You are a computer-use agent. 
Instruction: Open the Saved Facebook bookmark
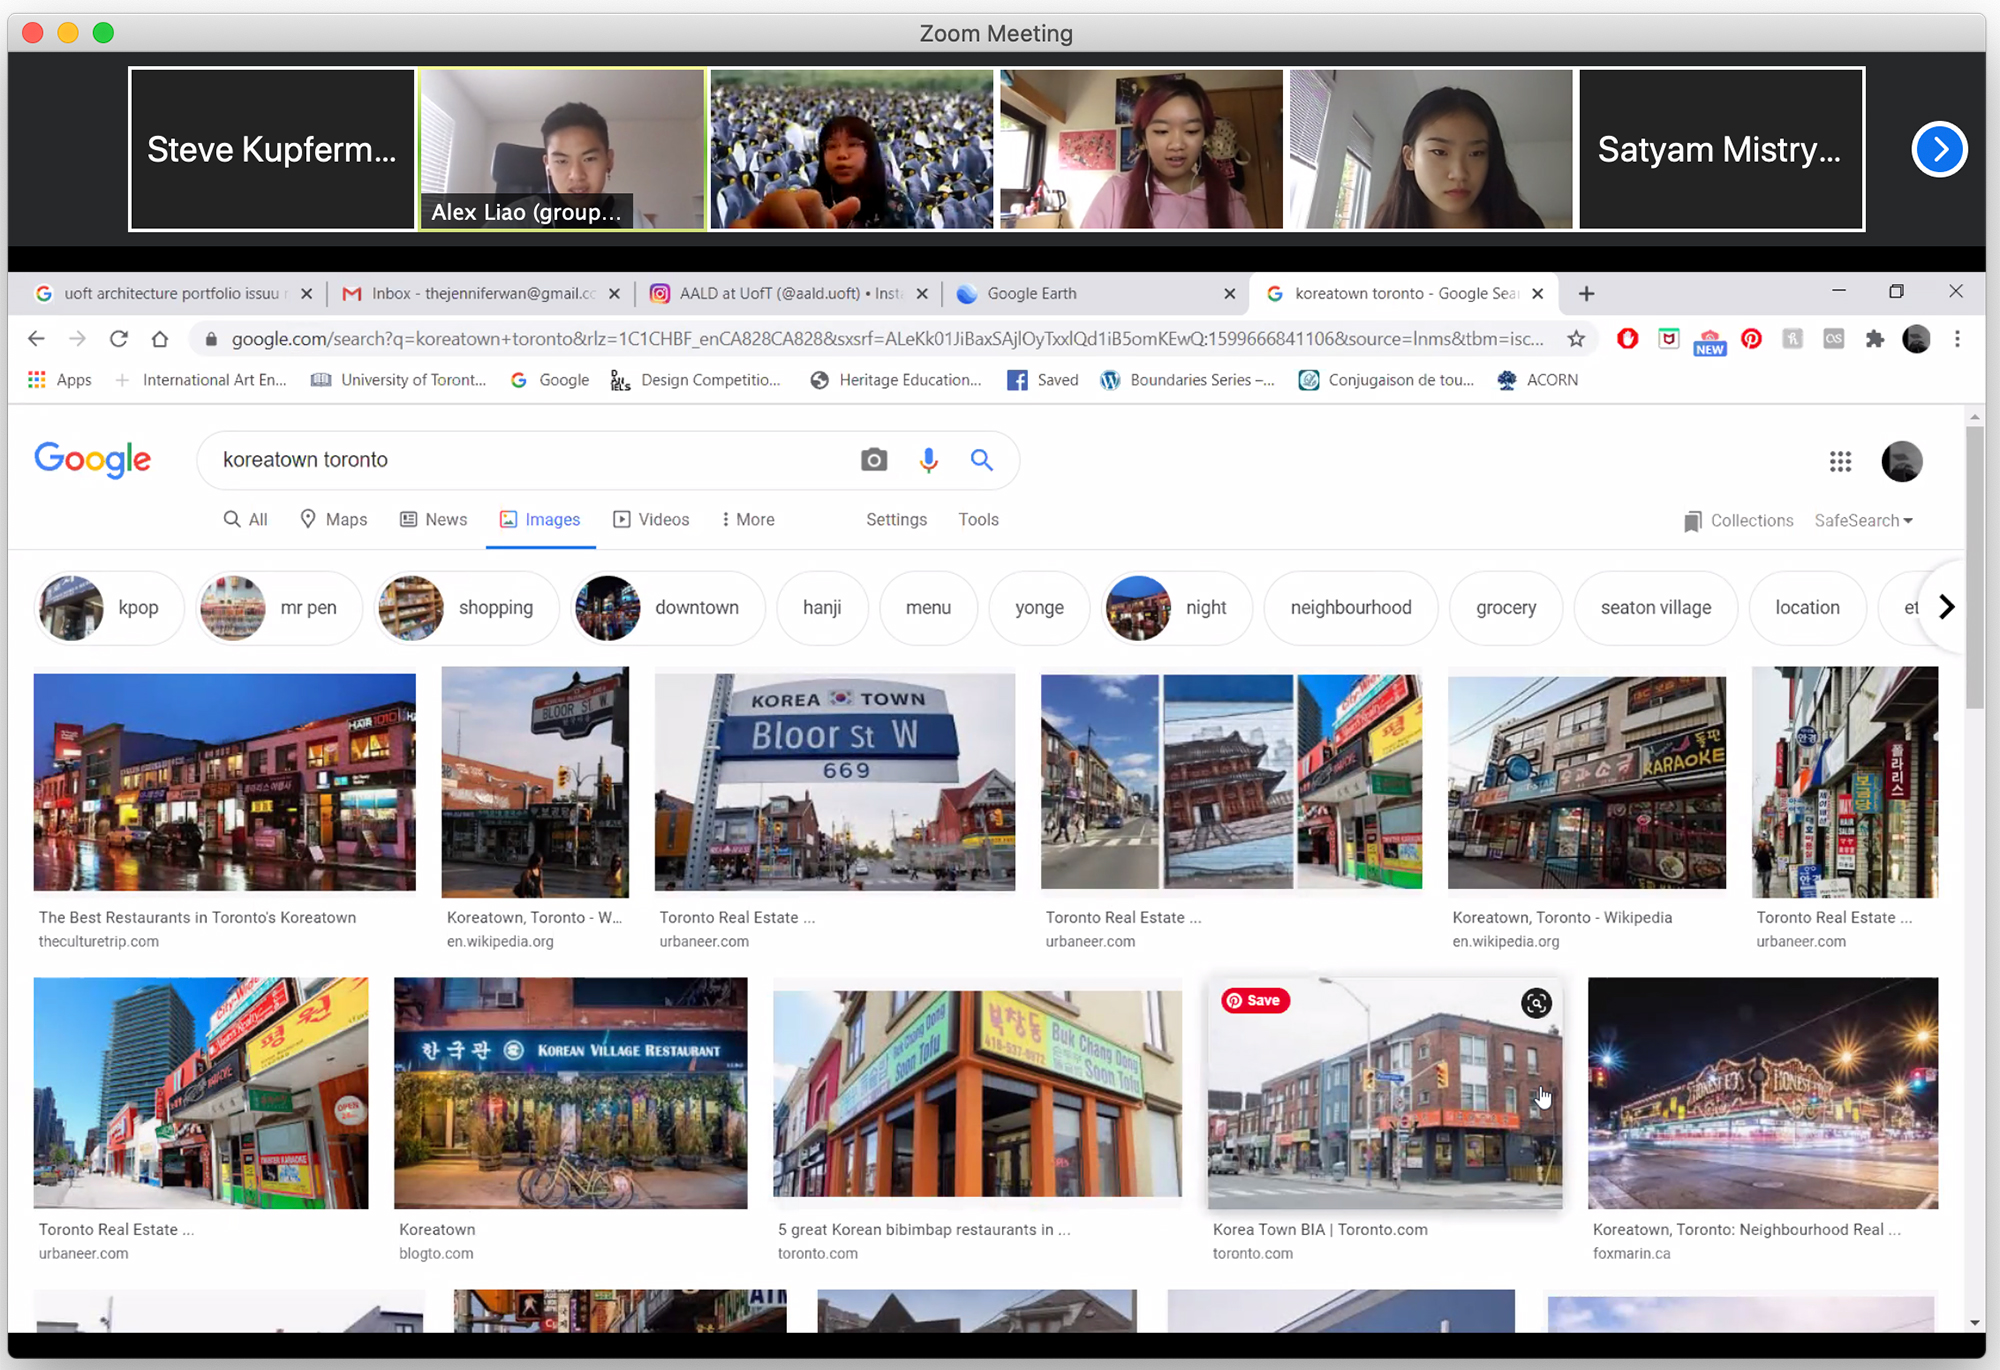click(x=1043, y=380)
